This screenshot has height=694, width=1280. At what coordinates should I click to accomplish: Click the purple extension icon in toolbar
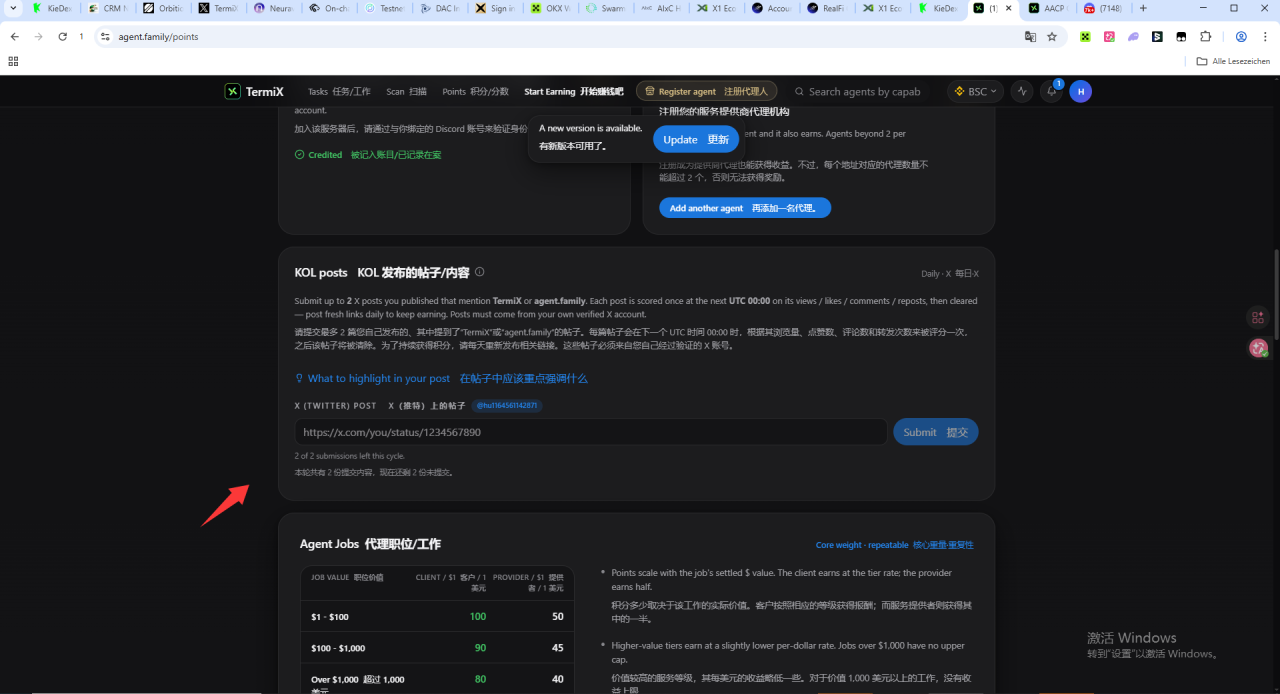[x=1133, y=37]
